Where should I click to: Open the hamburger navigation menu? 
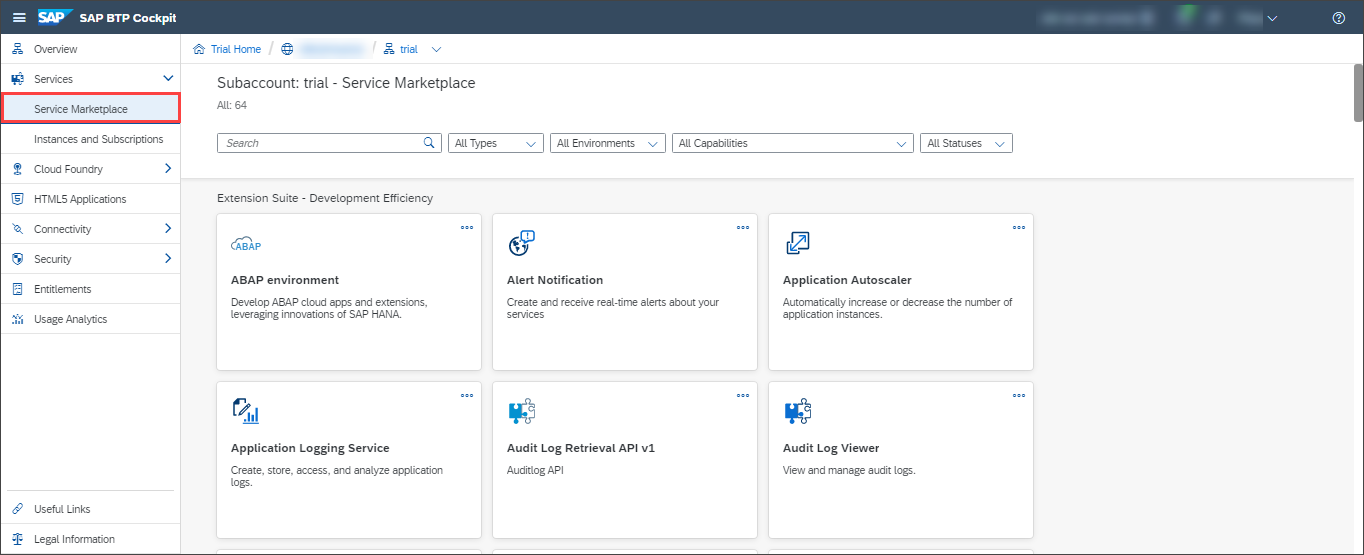(18, 18)
